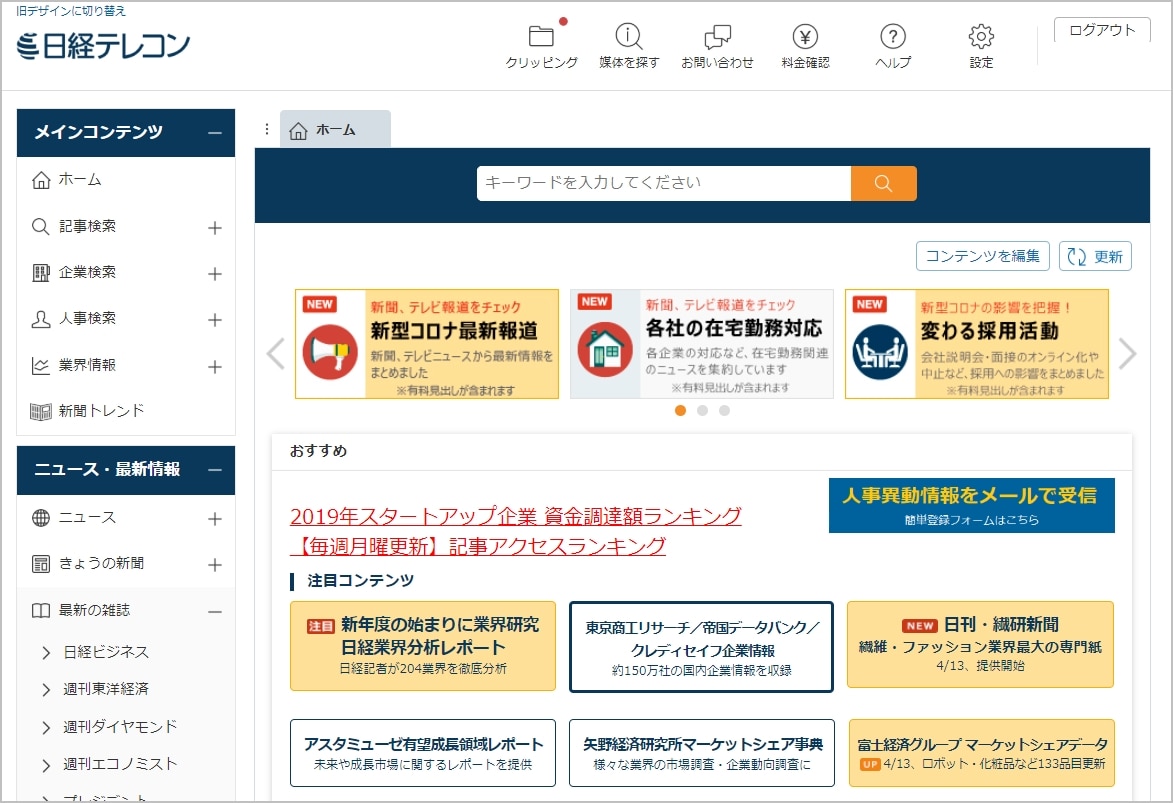Image resolution: width=1173 pixels, height=803 pixels.
Task: Open 【毎週月曜更新】記事アクセスランキング link
Action: (477, 546)
